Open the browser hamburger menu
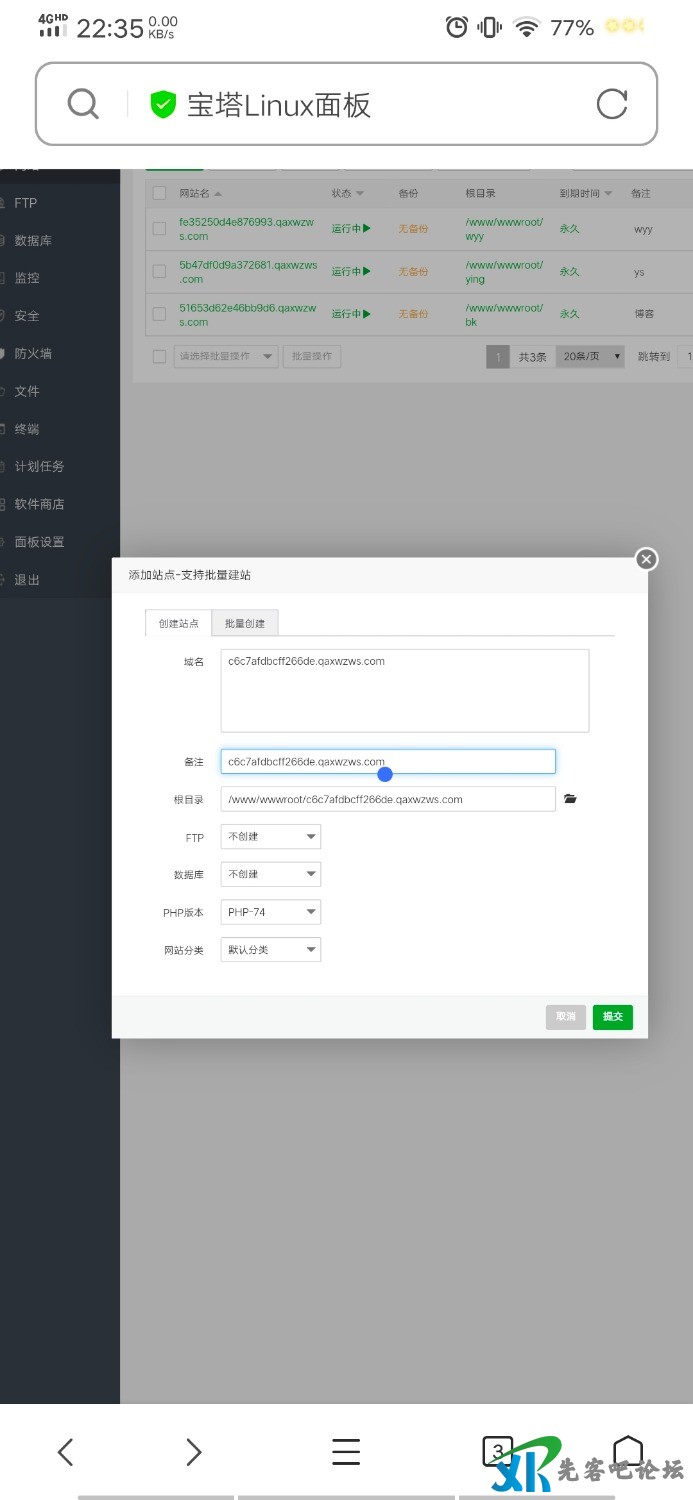 click(346, 1452)
